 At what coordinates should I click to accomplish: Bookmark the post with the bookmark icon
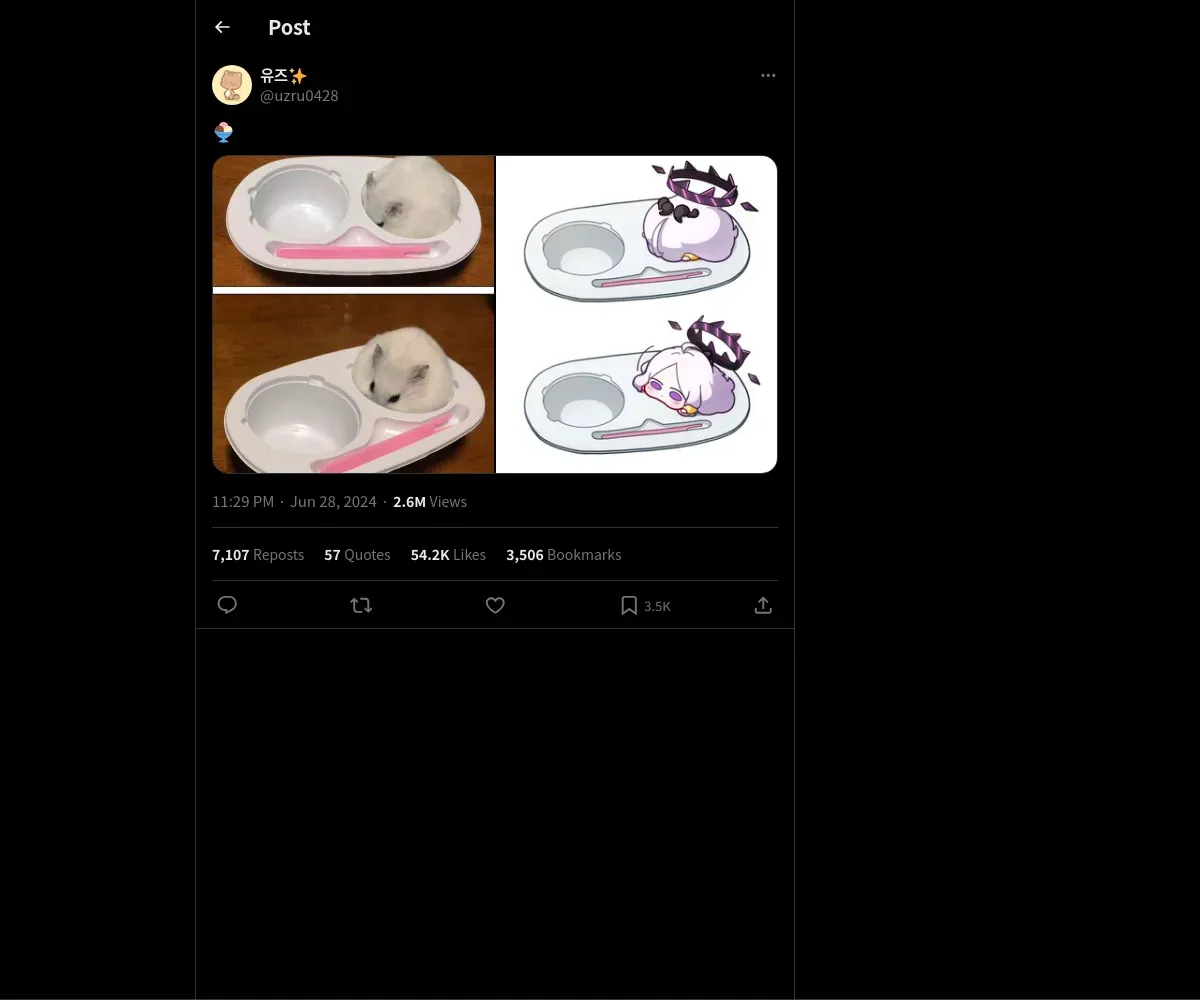click(x=629, y=605)
